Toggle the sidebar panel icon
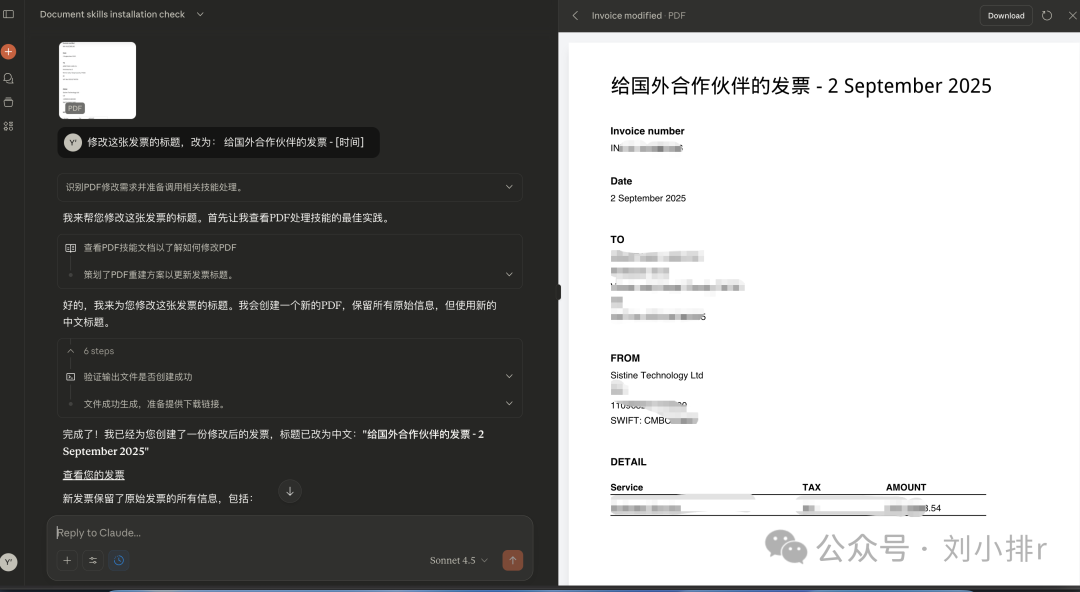The height and width of the screenshot is (592, 1080). (9, 14)
